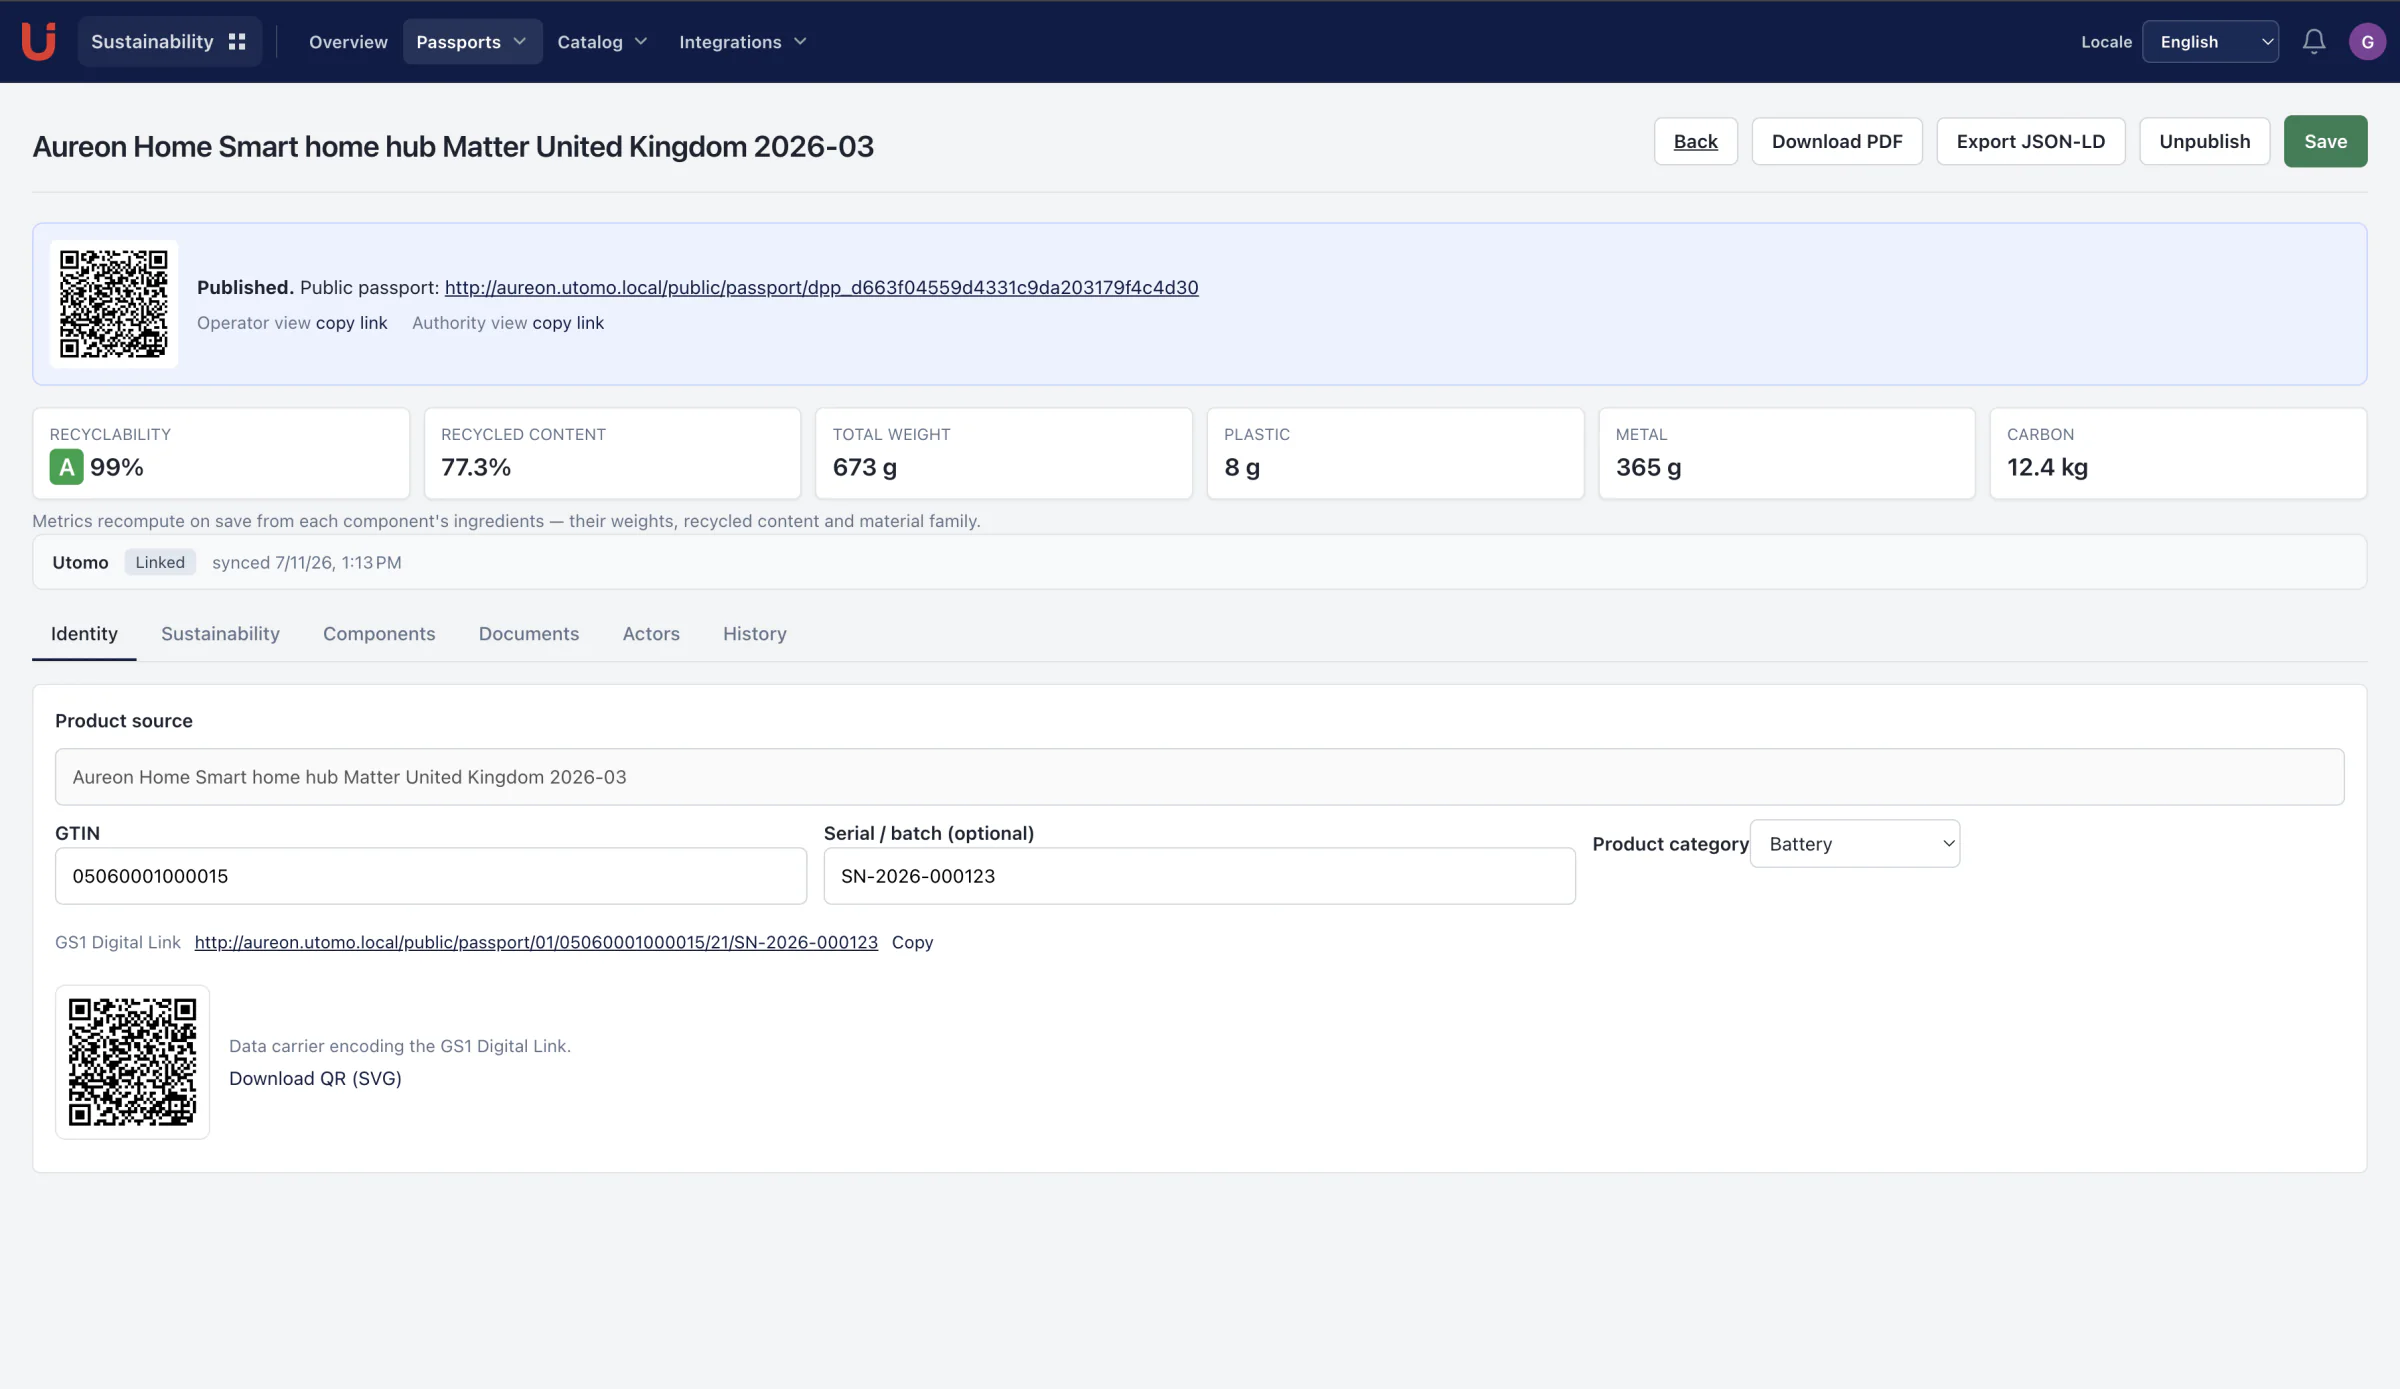Click the Plastic 8 g value

click(x=1242, y=467)
